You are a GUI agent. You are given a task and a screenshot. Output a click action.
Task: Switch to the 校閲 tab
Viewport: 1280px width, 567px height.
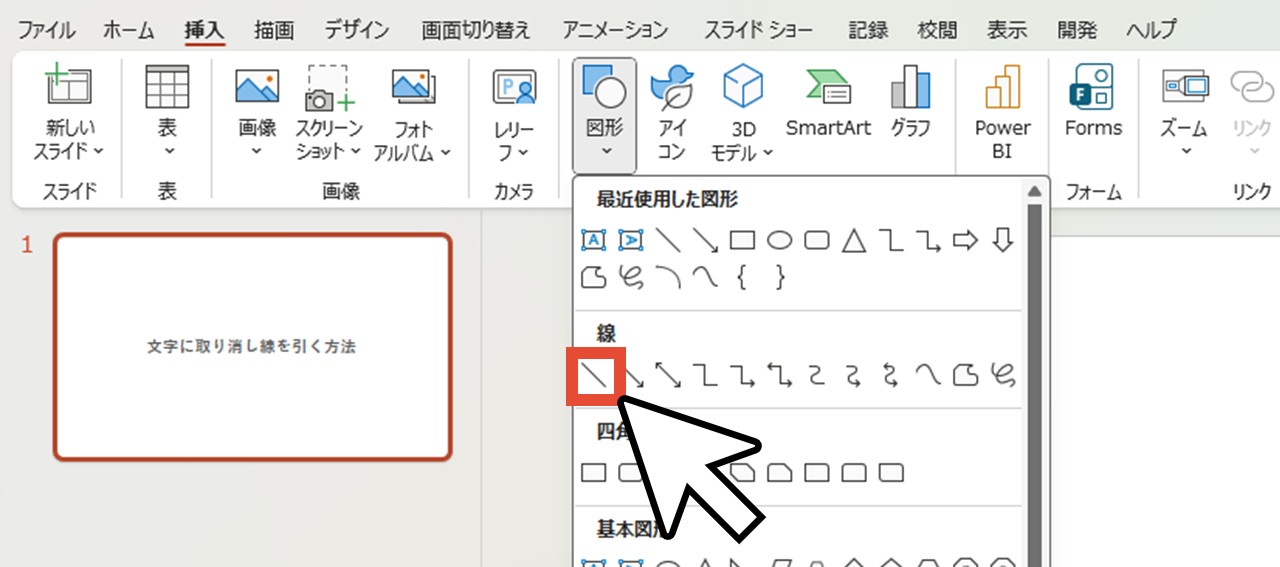[938, 30]
